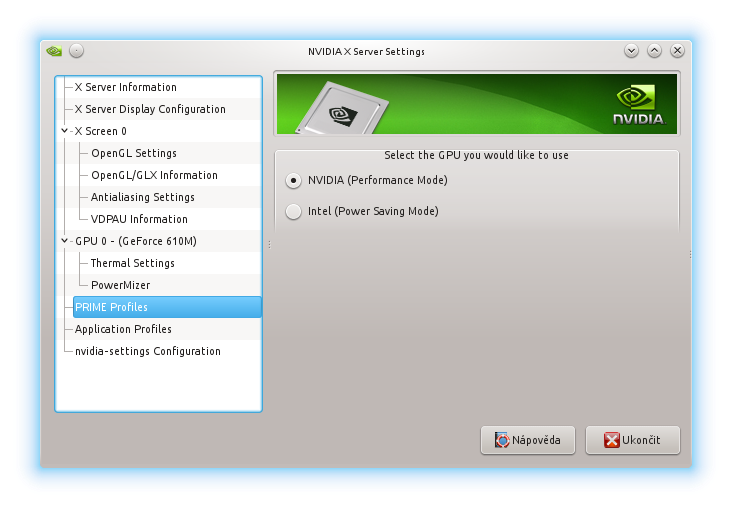Click the NVIDIA window menu icon in title bar
Screen dimensions: 732x508
(x=54, y=51)
